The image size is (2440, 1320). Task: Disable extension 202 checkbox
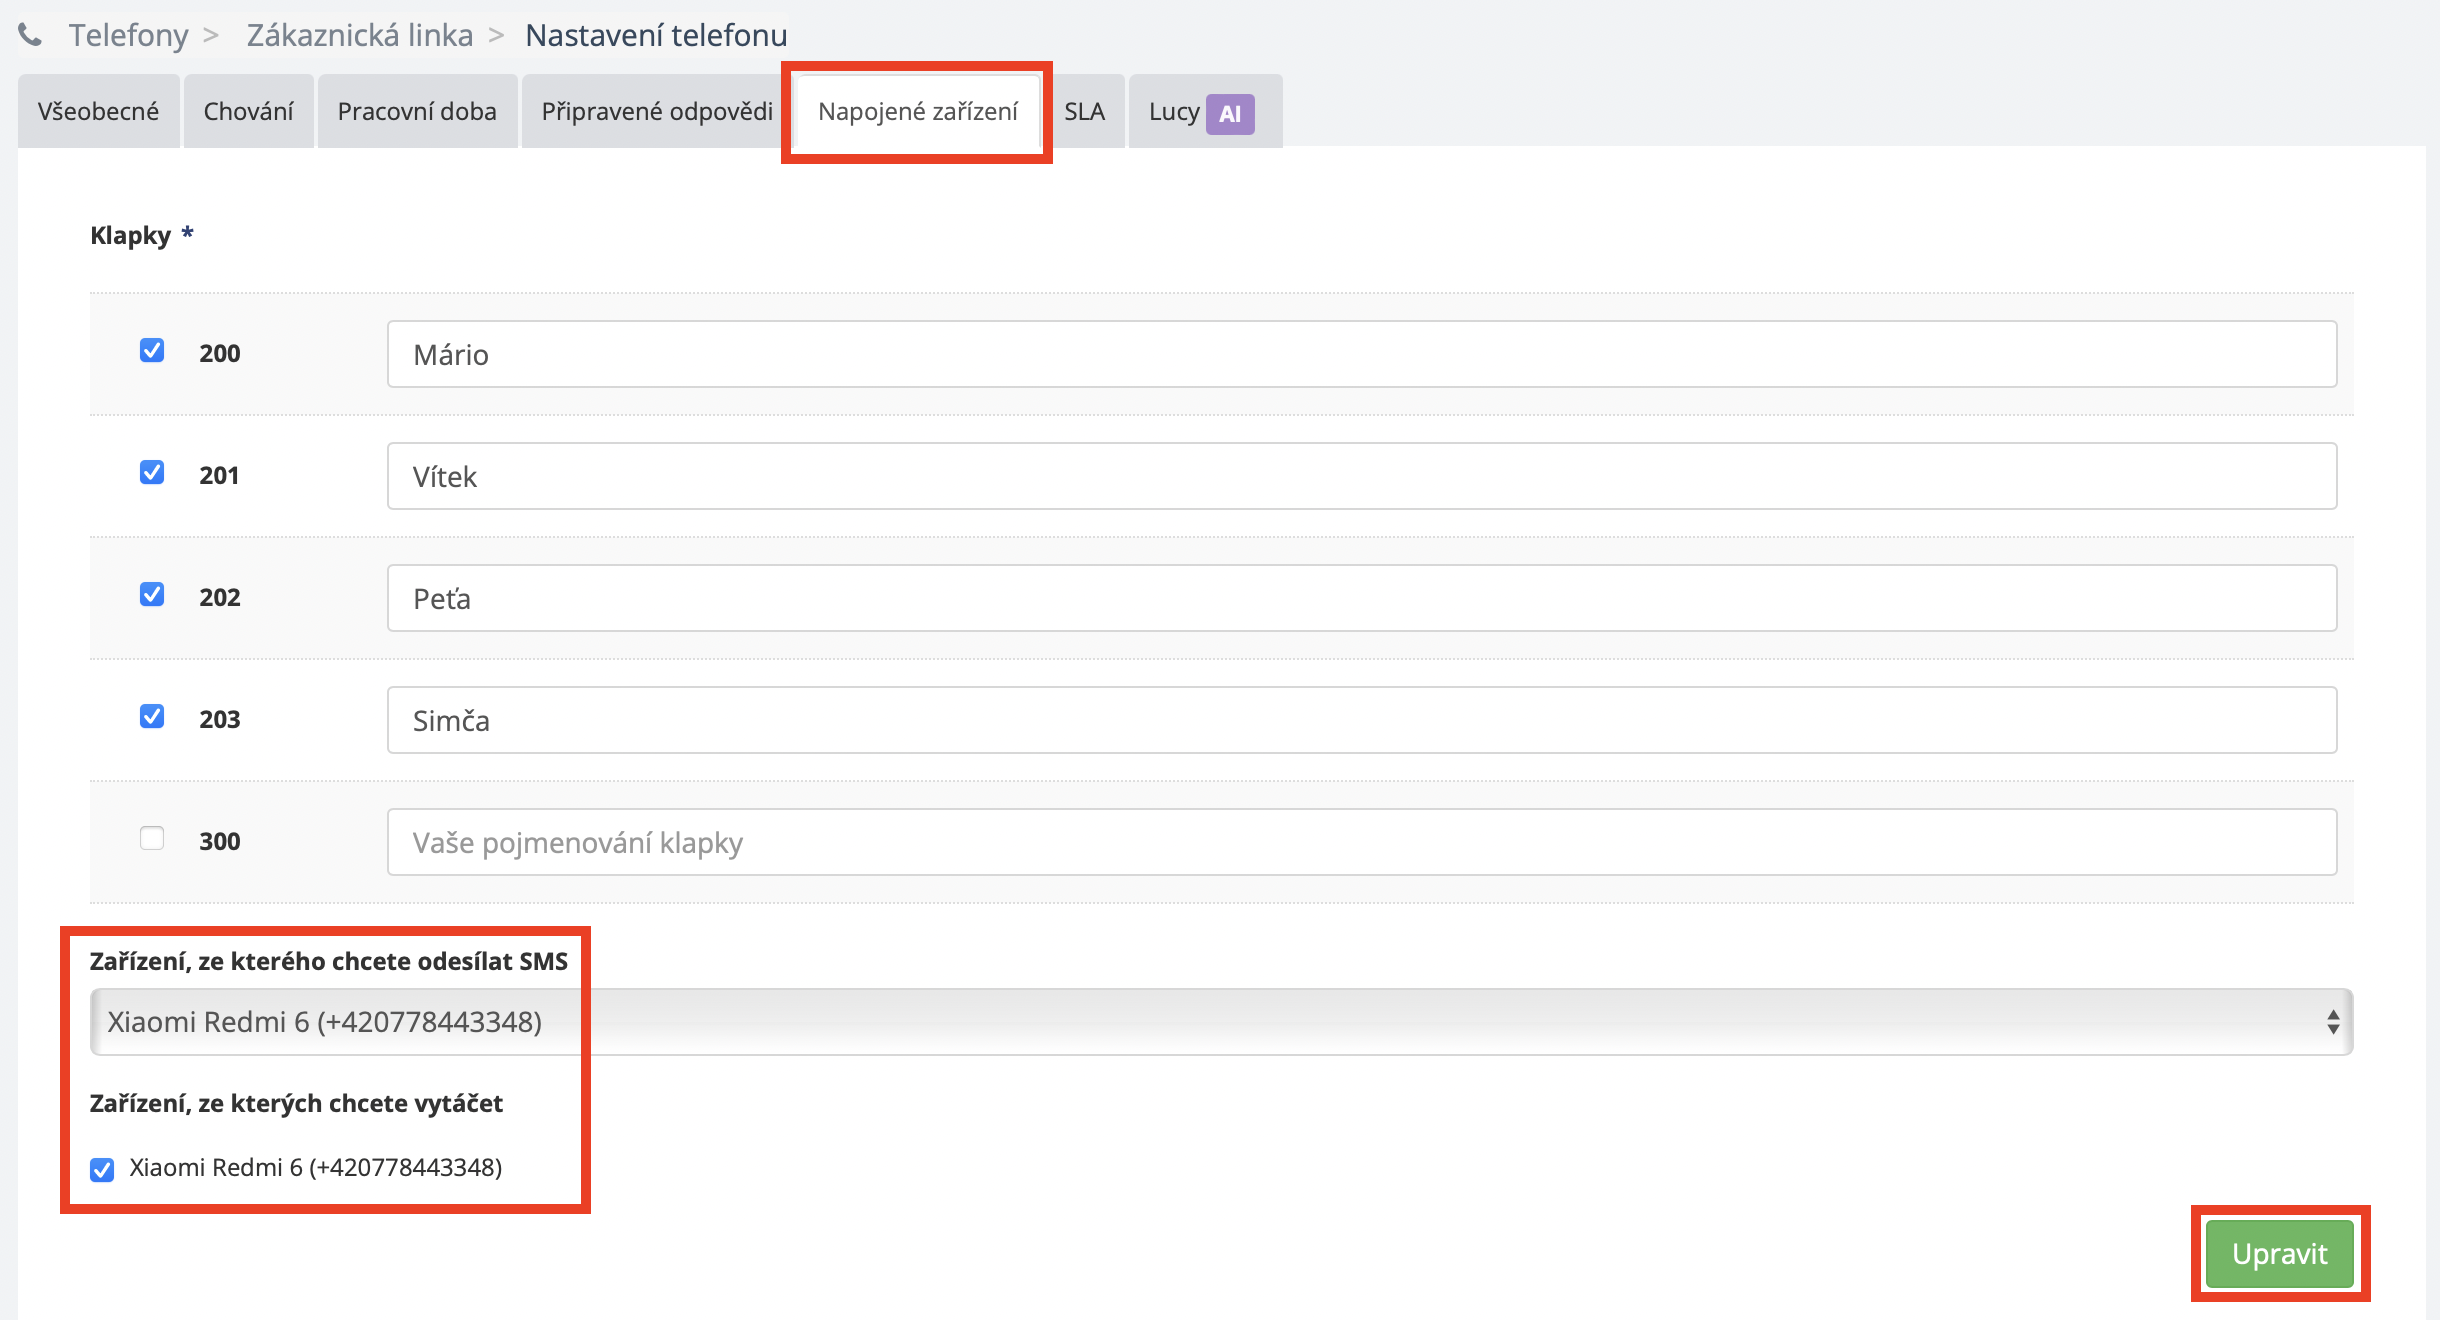[152, 594]
